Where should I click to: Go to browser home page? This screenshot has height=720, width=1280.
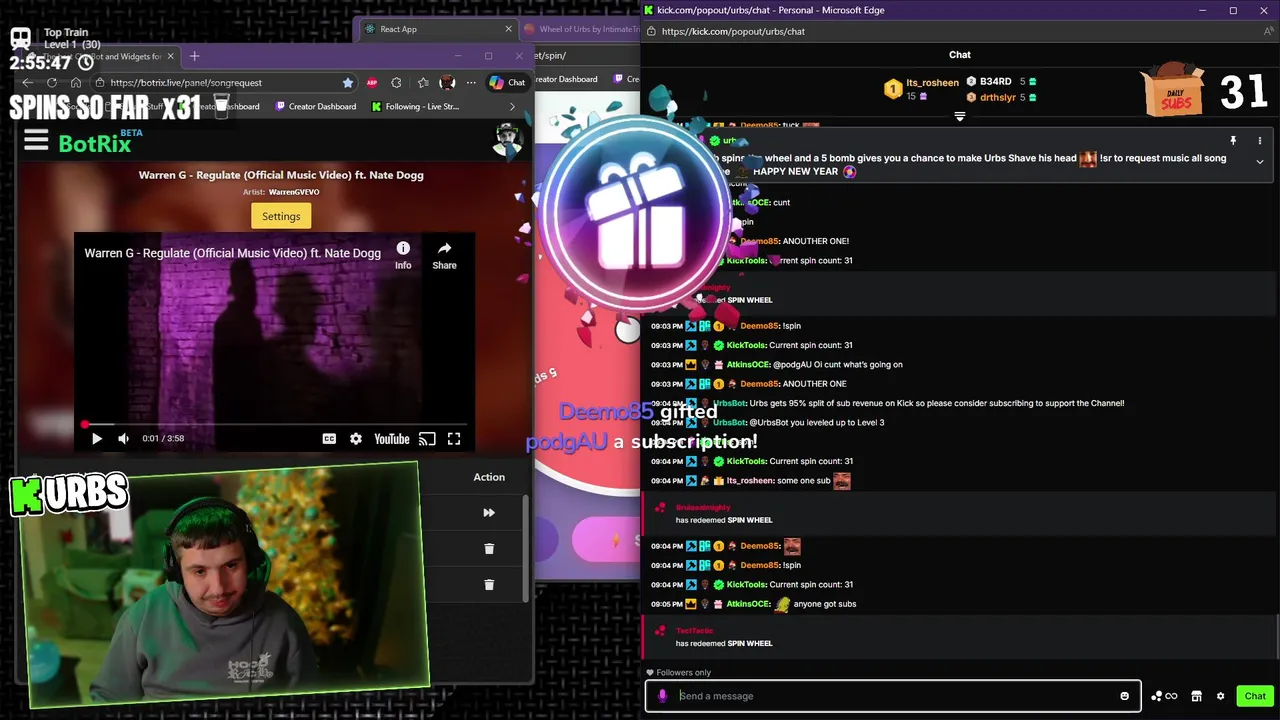tap(76, 83)
